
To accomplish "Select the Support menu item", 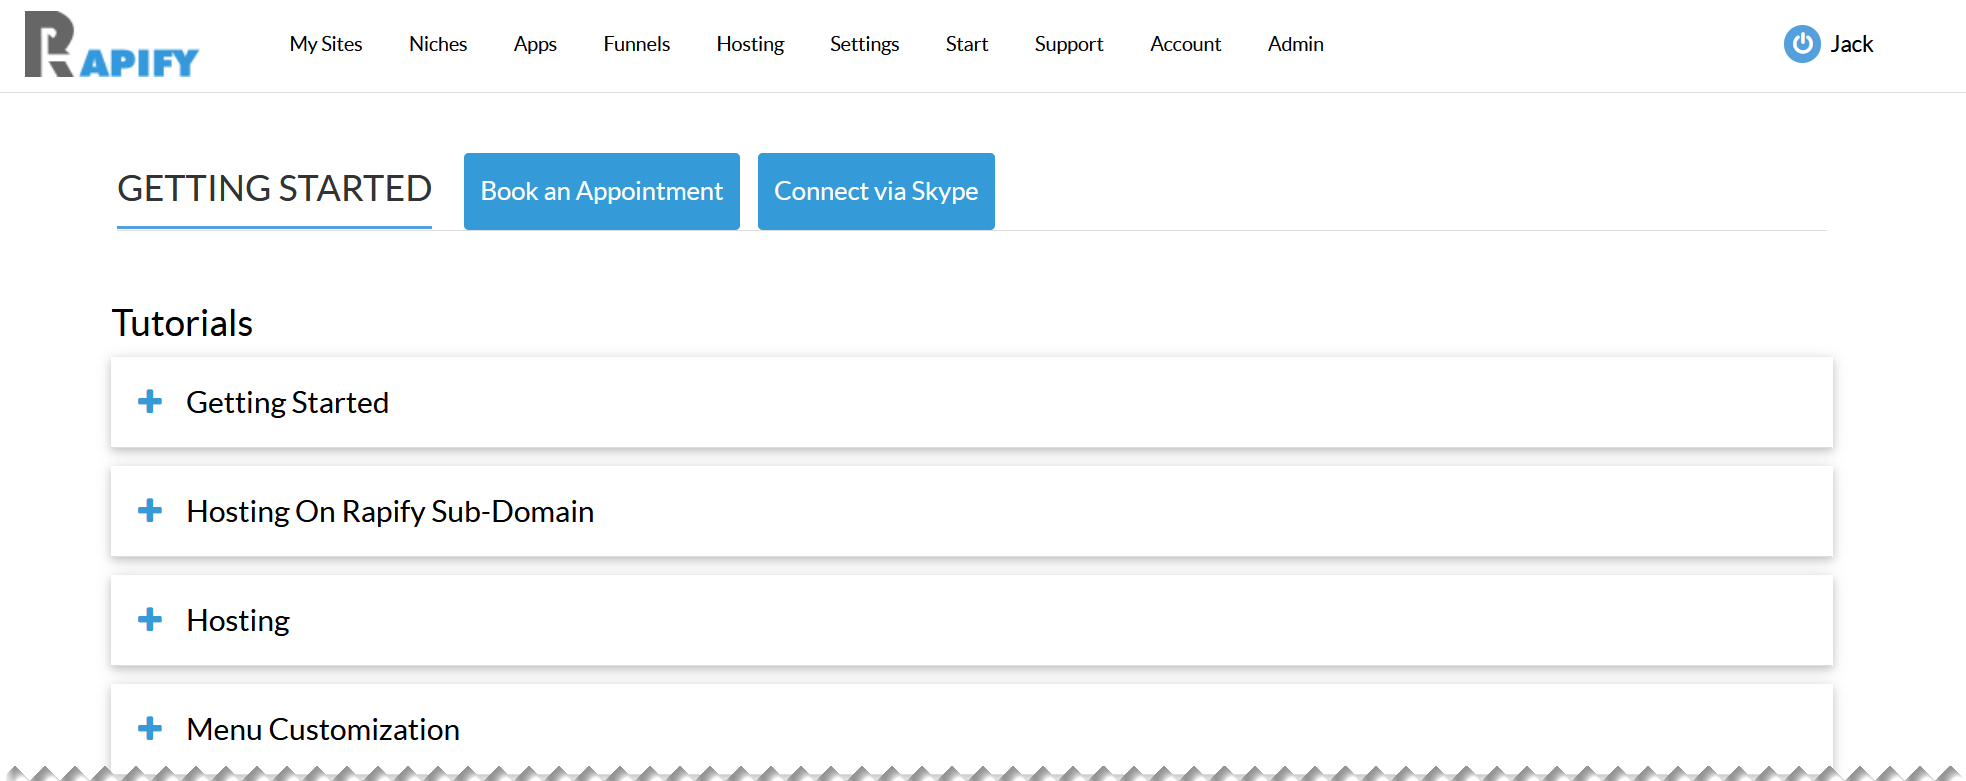I will (x=1068, y=44).
